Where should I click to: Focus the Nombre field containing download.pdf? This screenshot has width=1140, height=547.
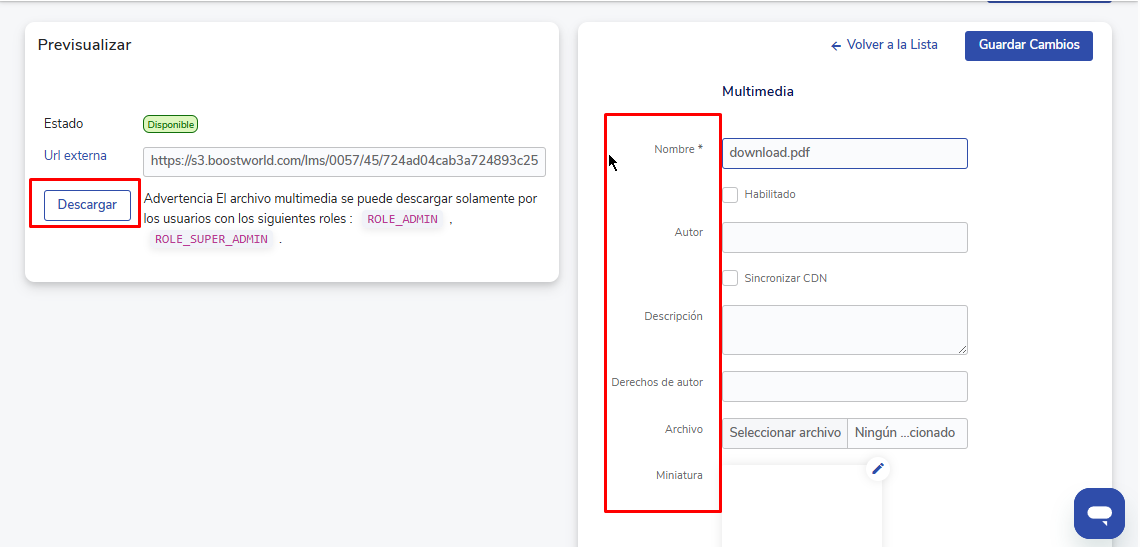[x=844, y=153]
